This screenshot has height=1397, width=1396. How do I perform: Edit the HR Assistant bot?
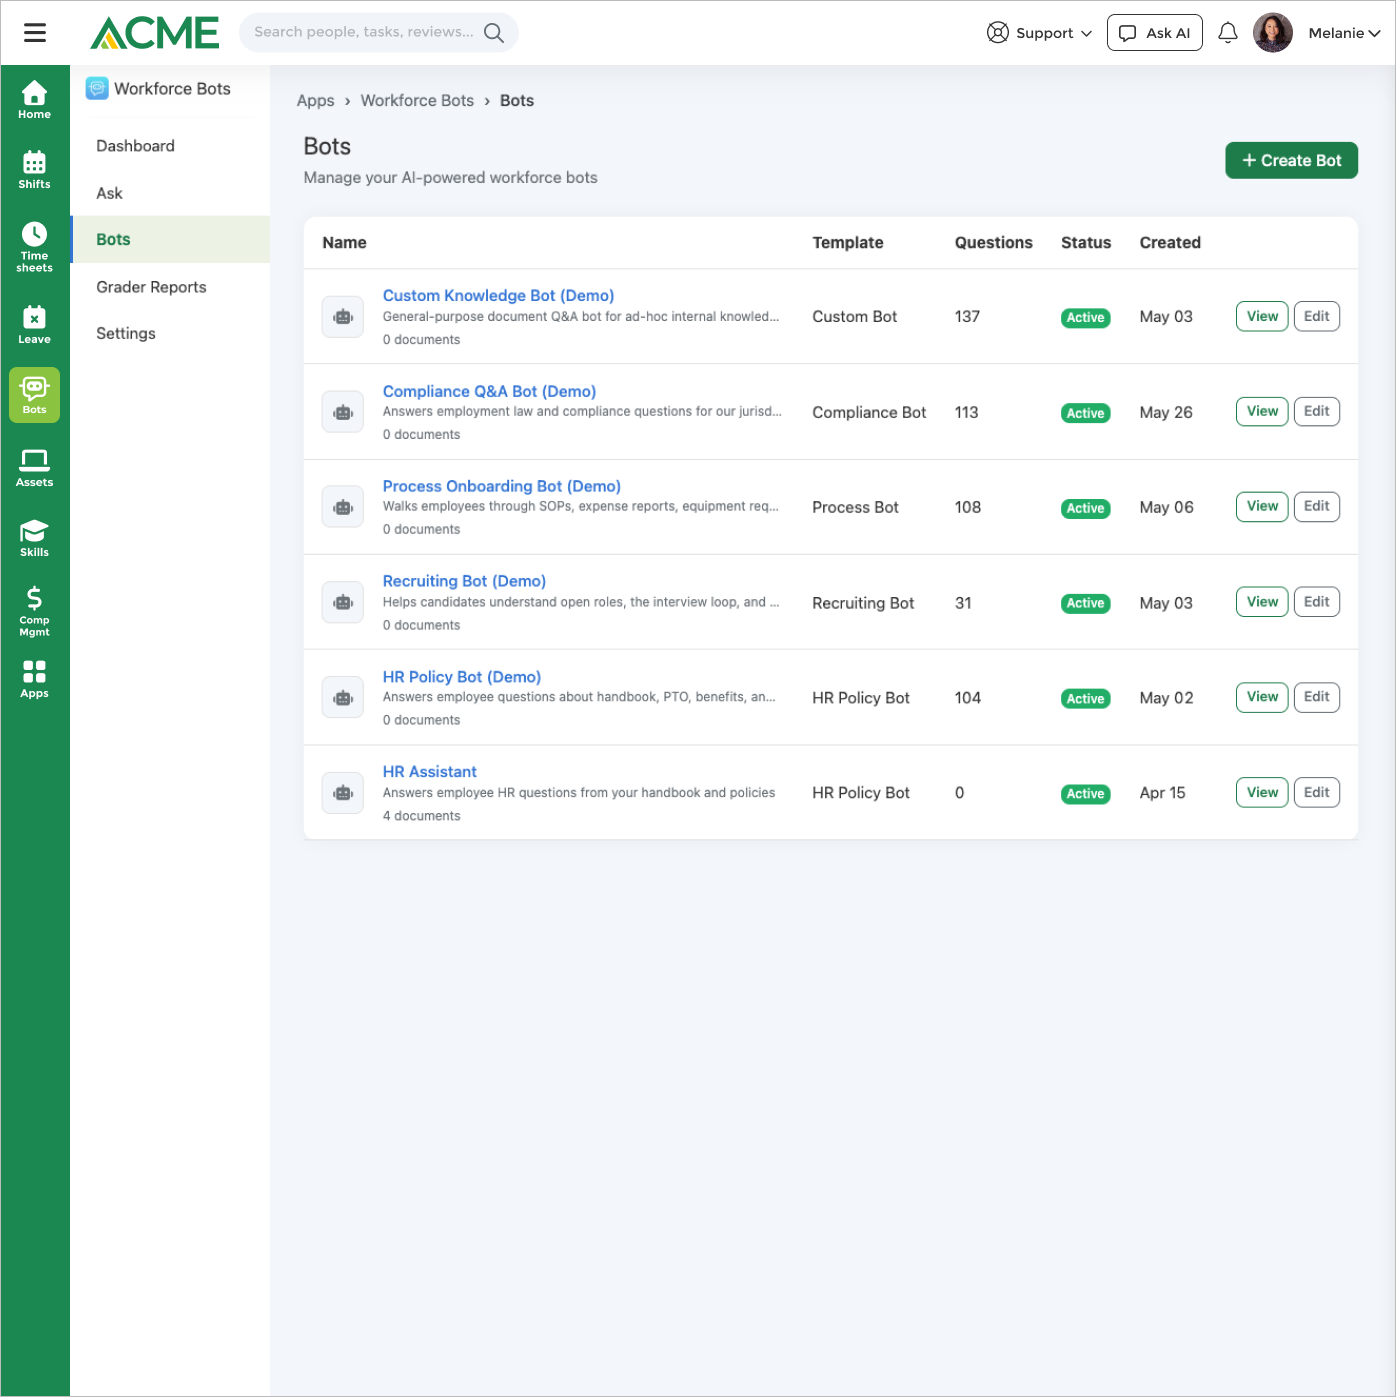point(1316,793)
